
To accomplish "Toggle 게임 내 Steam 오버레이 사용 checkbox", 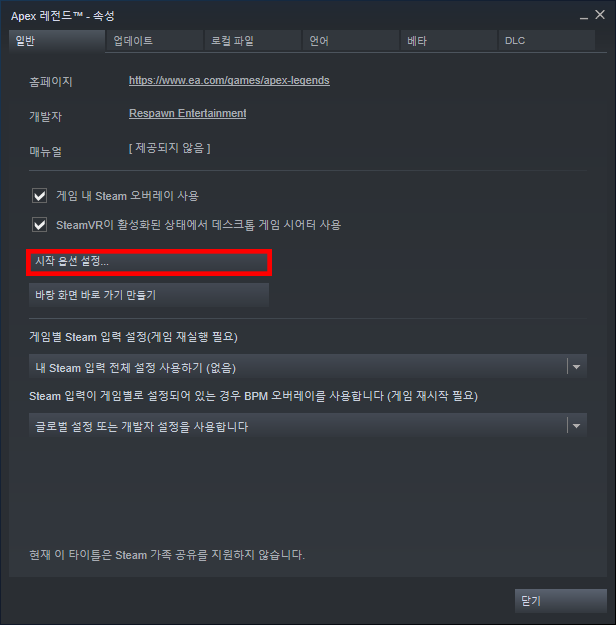I will point(39,196).
